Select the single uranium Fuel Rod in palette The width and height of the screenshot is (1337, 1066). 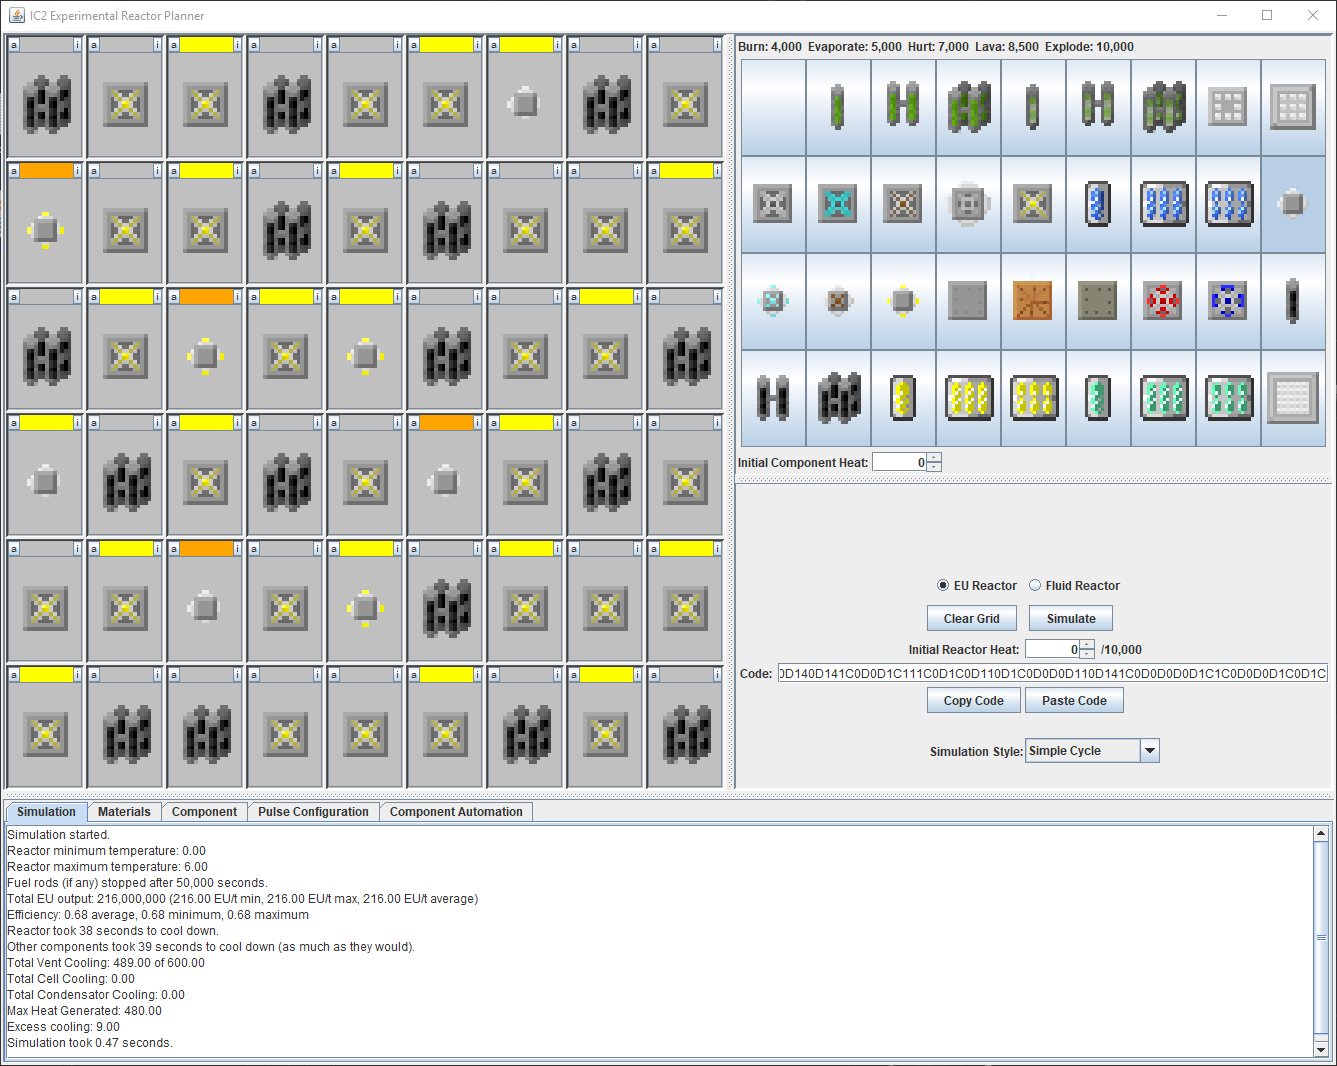(x=838, y=106)
